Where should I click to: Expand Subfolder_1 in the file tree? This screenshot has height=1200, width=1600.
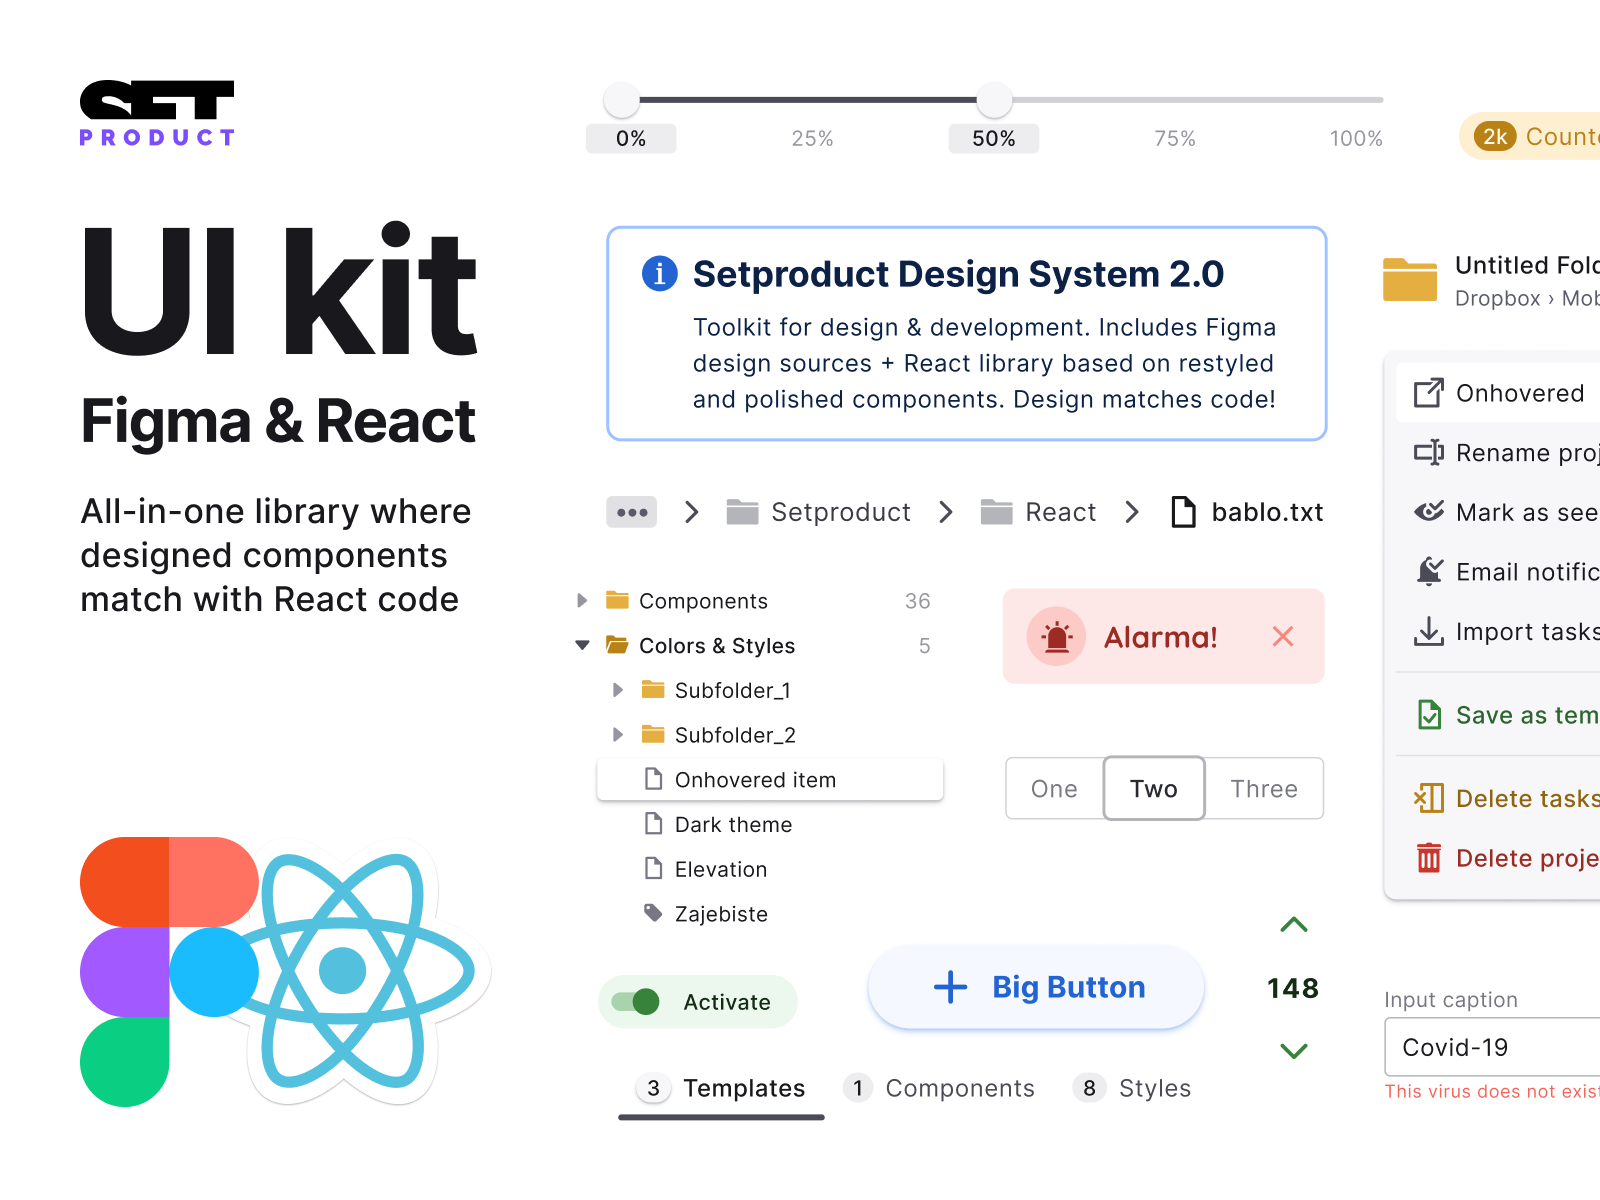pos(618,690)
